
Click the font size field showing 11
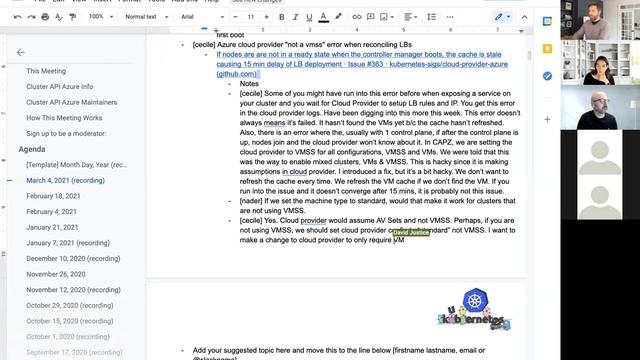pyautogui.click(x=251, y=17)
